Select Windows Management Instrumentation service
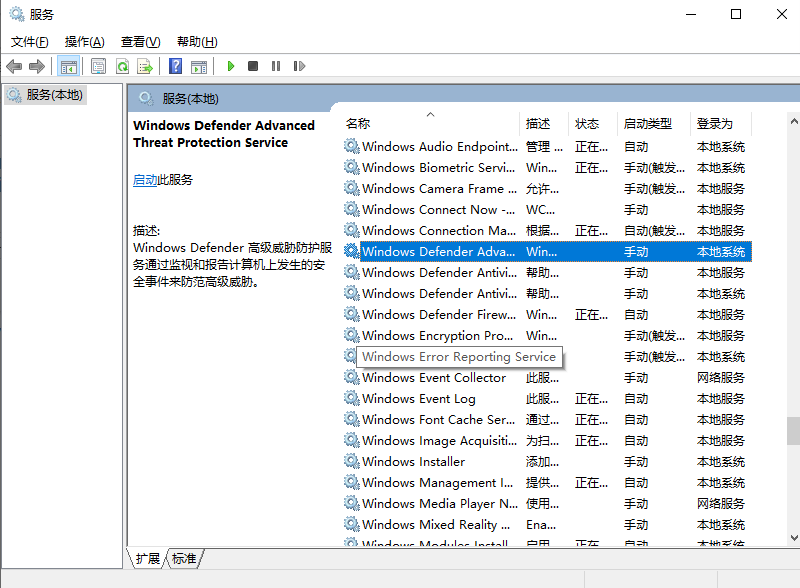 pos(547,482)
